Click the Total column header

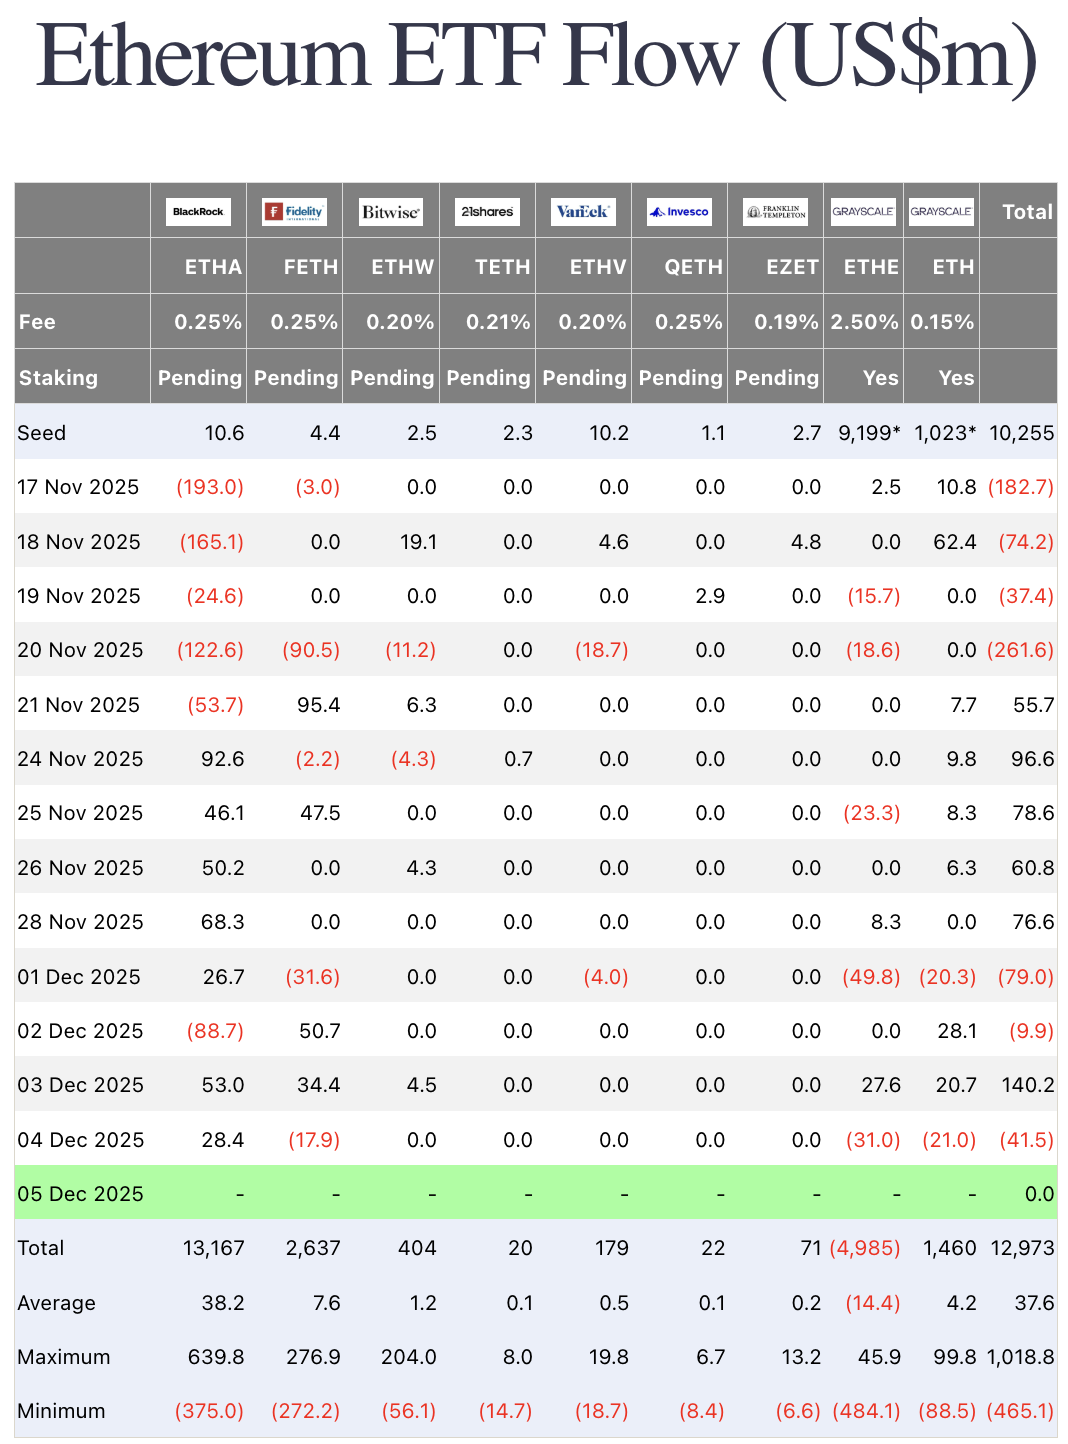(1028, 212)
